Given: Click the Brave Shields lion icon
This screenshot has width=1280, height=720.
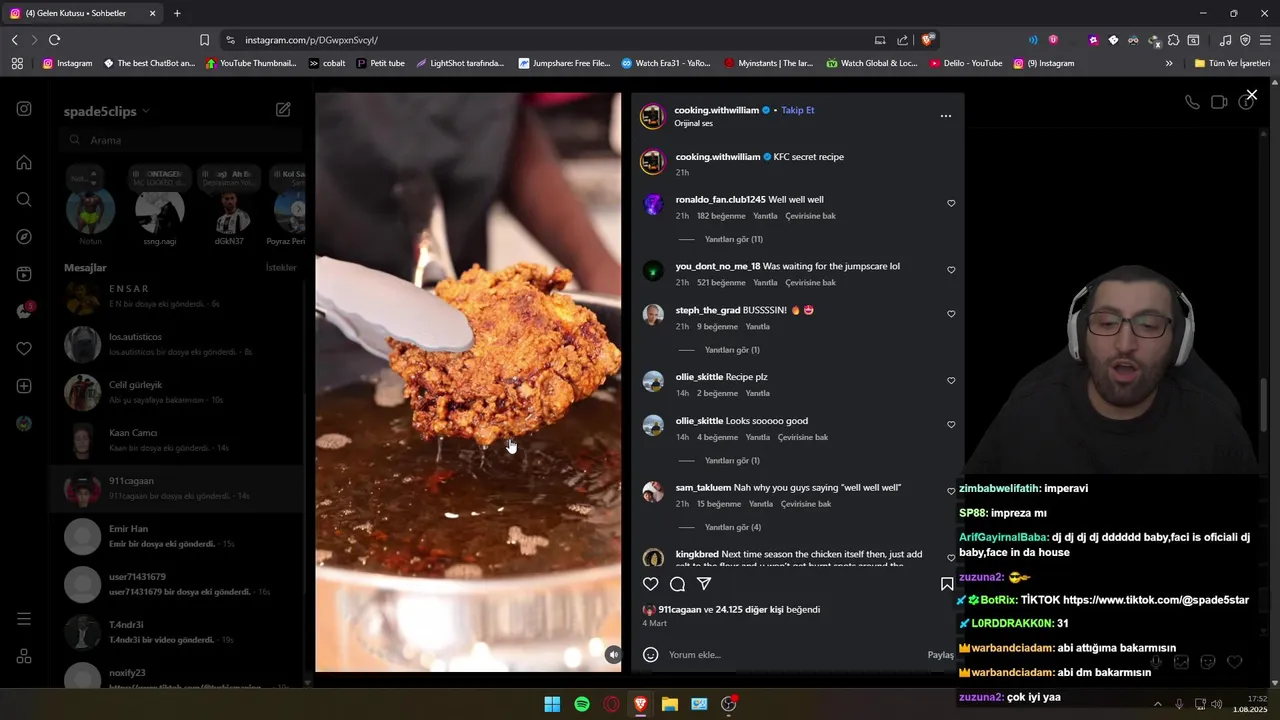Looking at the screenshot, I should tap(928, 40).
